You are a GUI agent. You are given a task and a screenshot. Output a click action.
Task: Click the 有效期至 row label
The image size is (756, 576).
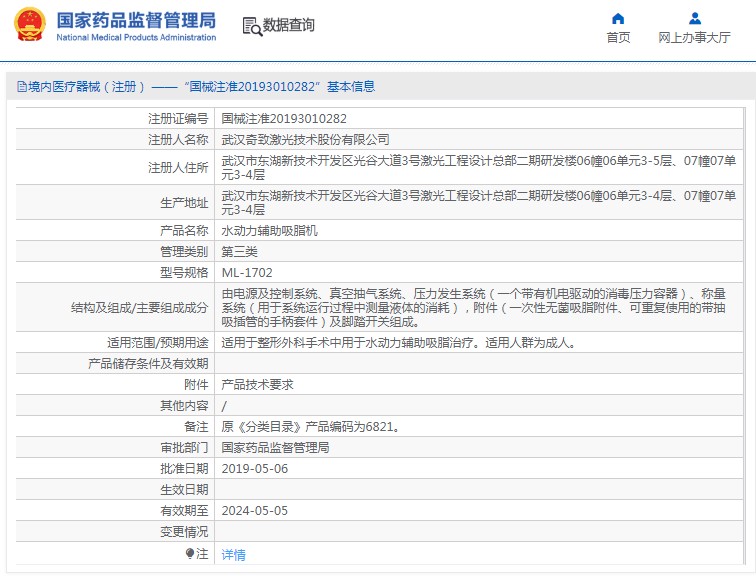point(184,510)
